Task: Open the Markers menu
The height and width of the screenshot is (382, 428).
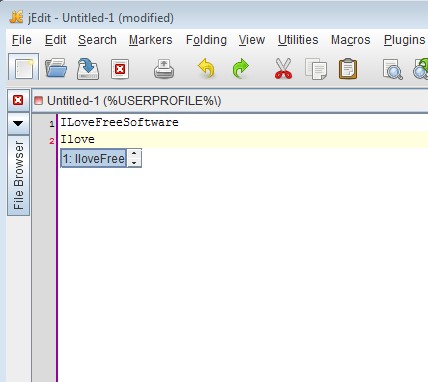Action: coord(151,40)
